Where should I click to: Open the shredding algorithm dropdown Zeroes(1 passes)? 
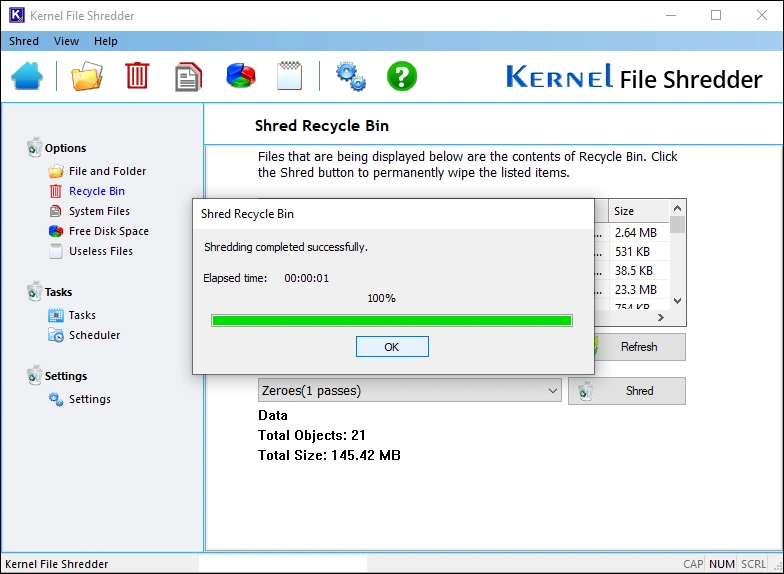pos(410,391)
